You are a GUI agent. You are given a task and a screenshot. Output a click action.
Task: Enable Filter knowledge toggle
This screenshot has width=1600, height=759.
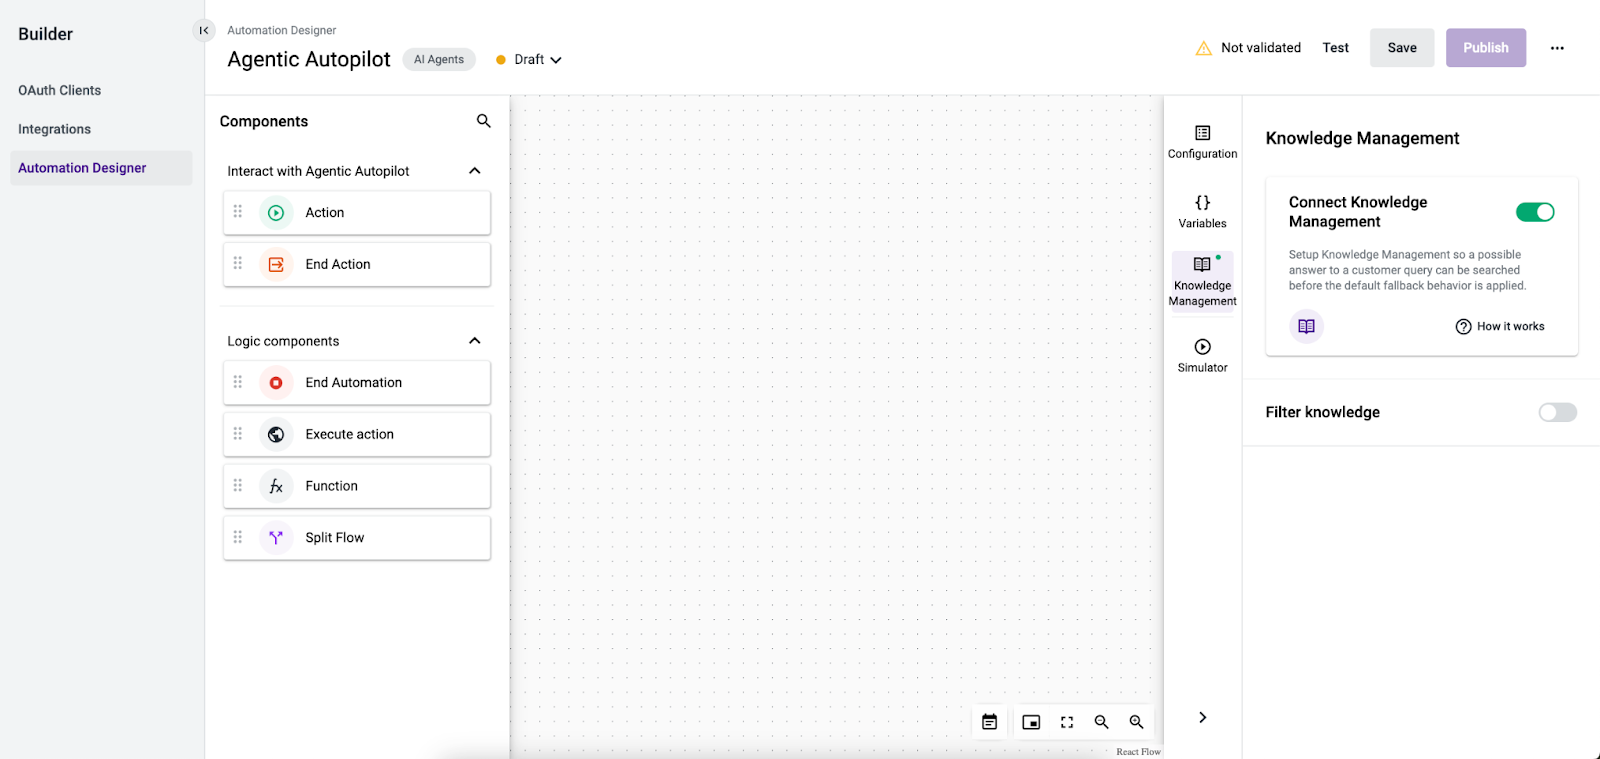[1557, 412]
